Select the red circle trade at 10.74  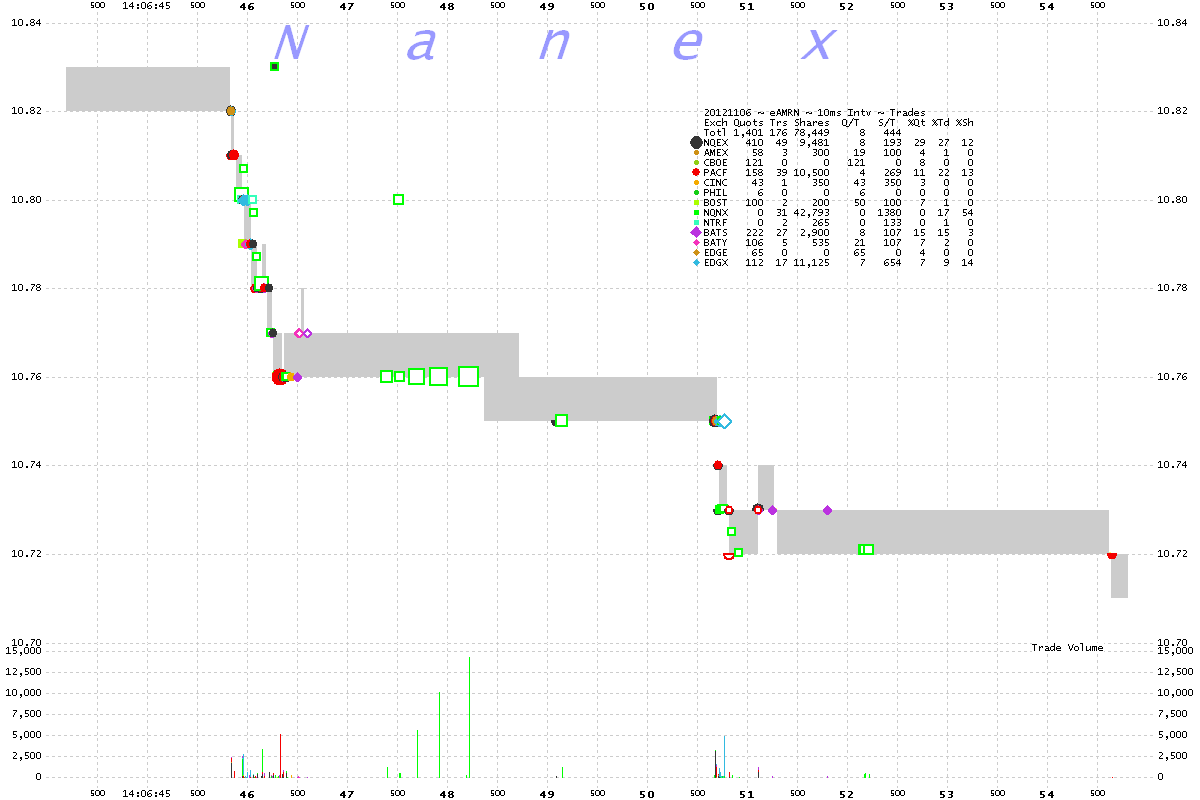click(x=718, y=465)
